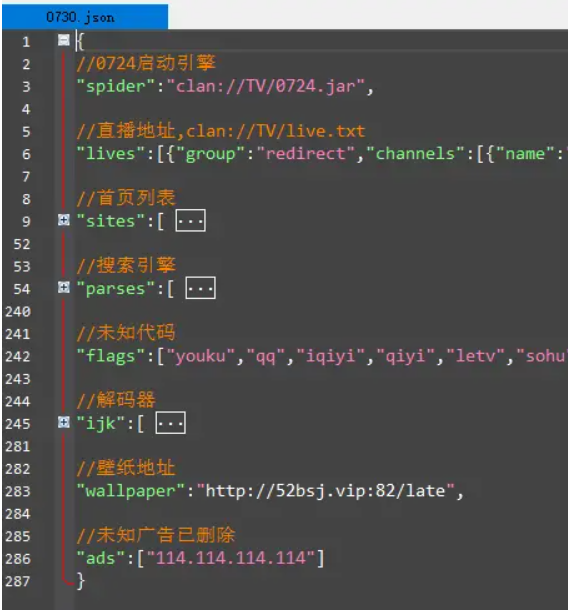Click the URL http://52bsj.vip:82/late
Image resolution: width=568 pixels, height=611 pixels.
pyautogui.click(x=325, y=491)
